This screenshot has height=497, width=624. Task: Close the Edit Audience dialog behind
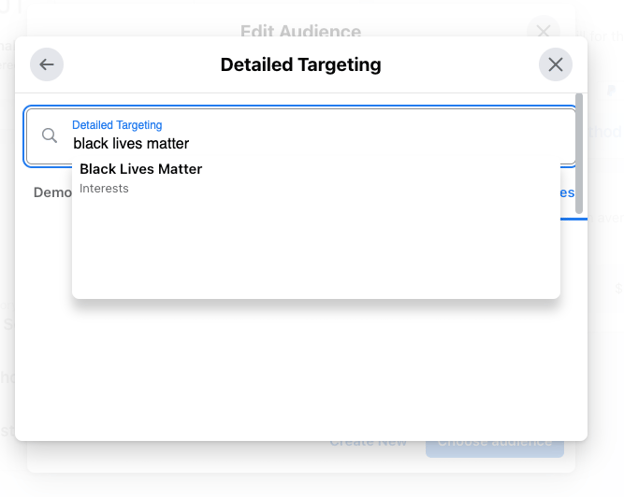coord(544,28)
